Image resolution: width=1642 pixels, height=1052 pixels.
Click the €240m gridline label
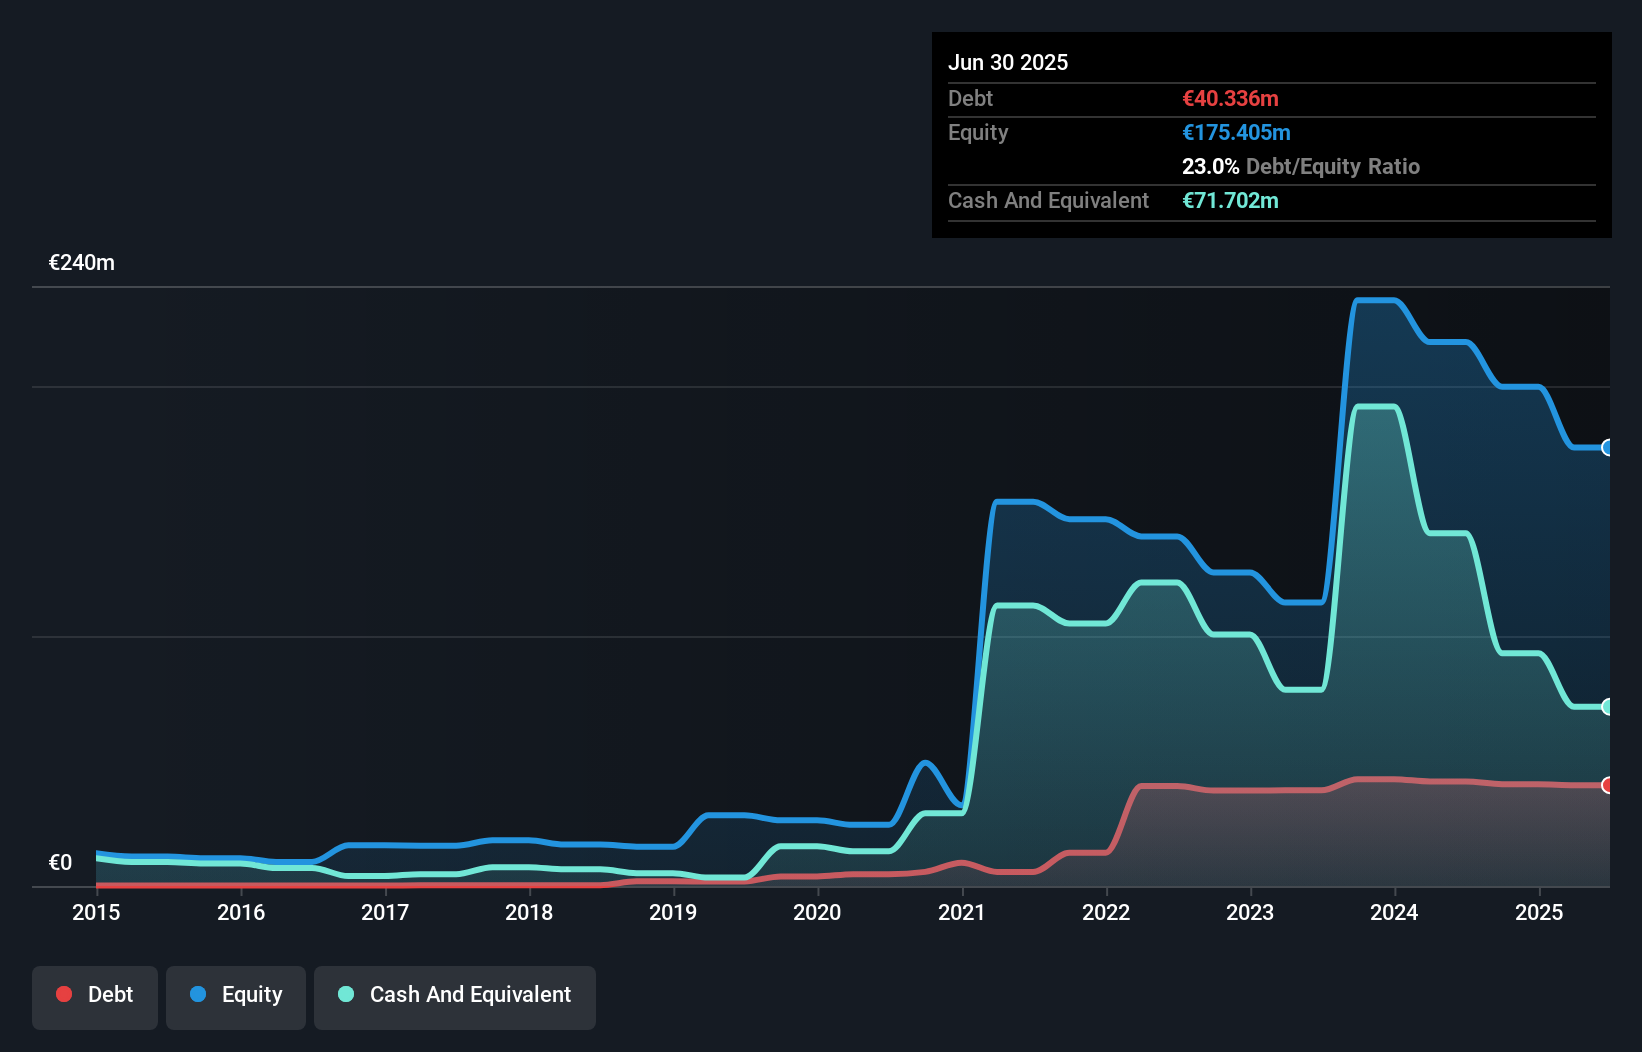tap(81, 262)
